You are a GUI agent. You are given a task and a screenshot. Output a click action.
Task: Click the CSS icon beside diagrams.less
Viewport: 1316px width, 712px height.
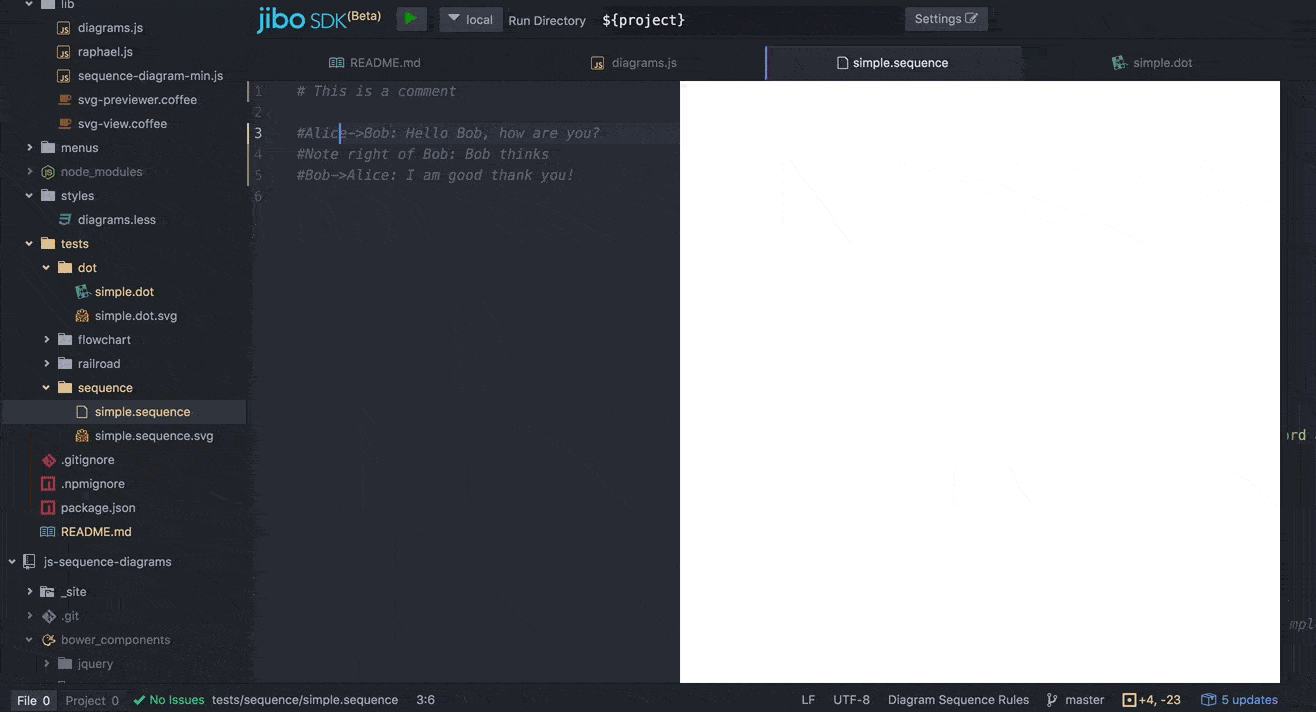64,220
